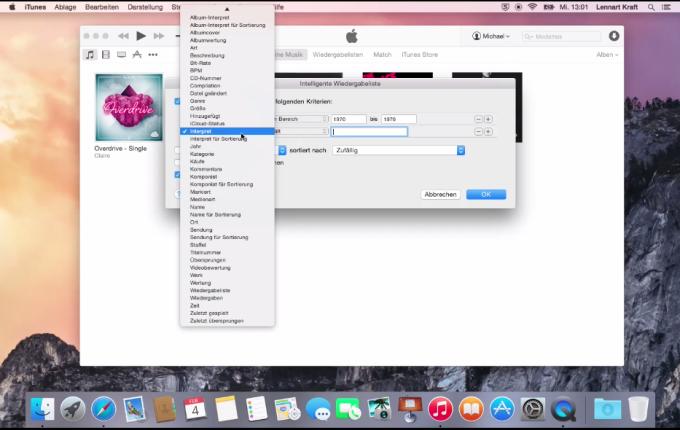The height and width of the screenshot is (430, 680).
Task: Open iBooks from the Dock
Action: pos(471,409)
